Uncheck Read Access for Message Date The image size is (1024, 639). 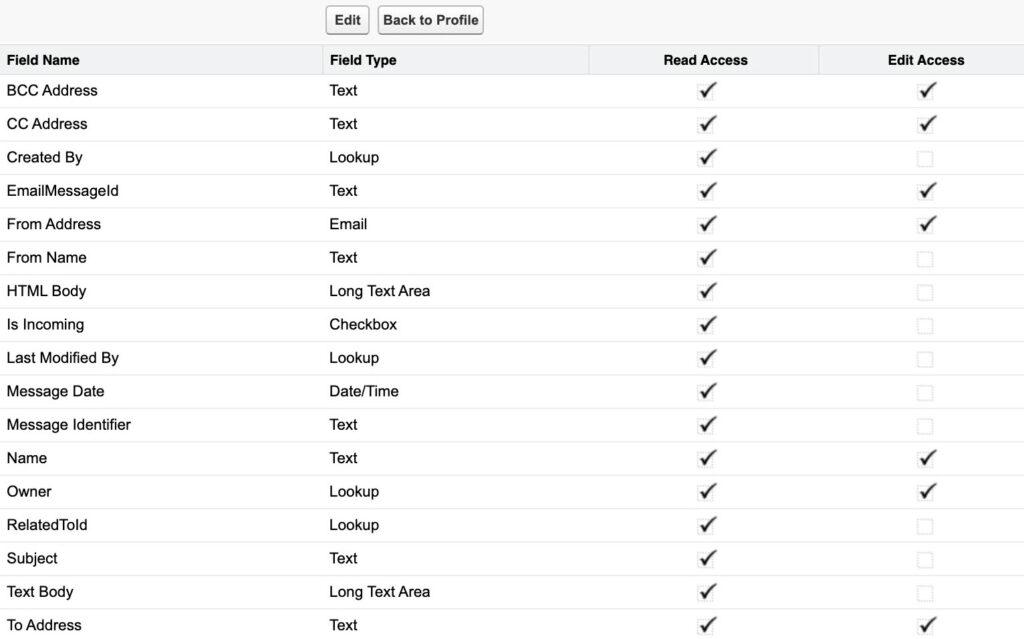click(706, 391)
